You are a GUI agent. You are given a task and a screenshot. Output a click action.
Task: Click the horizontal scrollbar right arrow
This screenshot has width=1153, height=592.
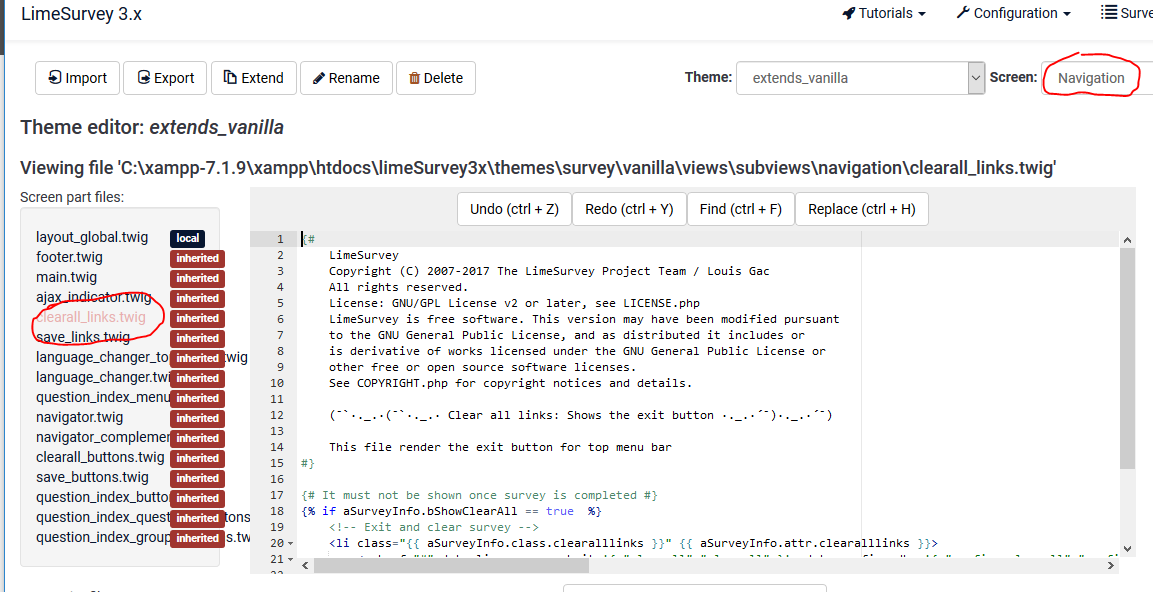[x=1110, y=566]
